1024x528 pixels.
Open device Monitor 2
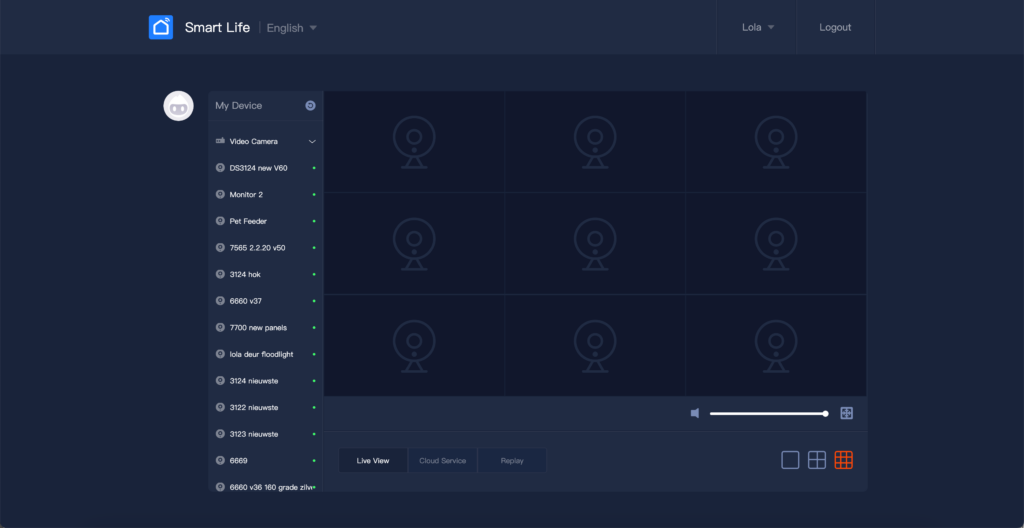(265, 194)
